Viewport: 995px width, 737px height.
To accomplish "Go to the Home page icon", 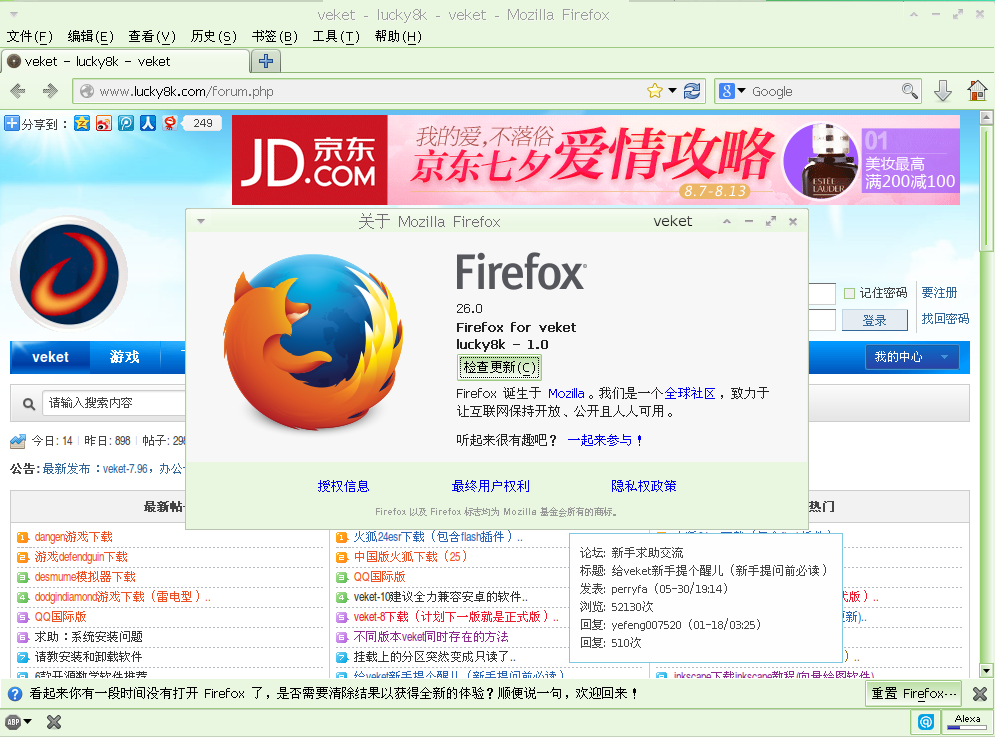I will [977, 91].
